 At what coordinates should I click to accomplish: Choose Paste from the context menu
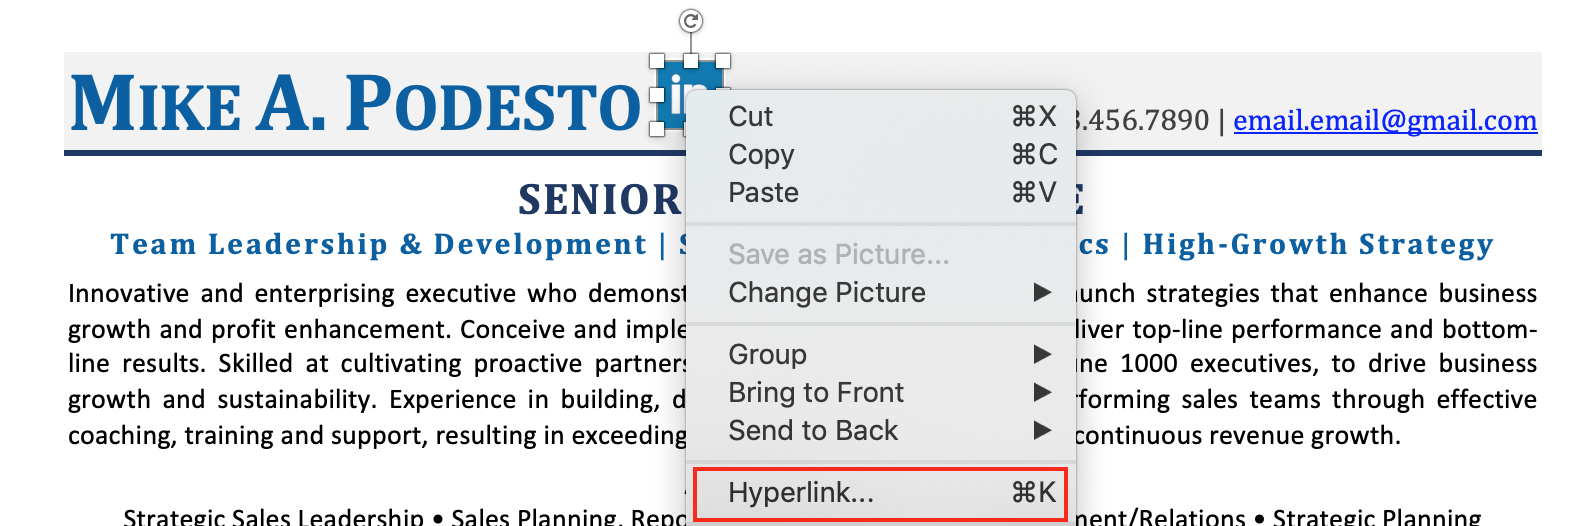[881, 193]
